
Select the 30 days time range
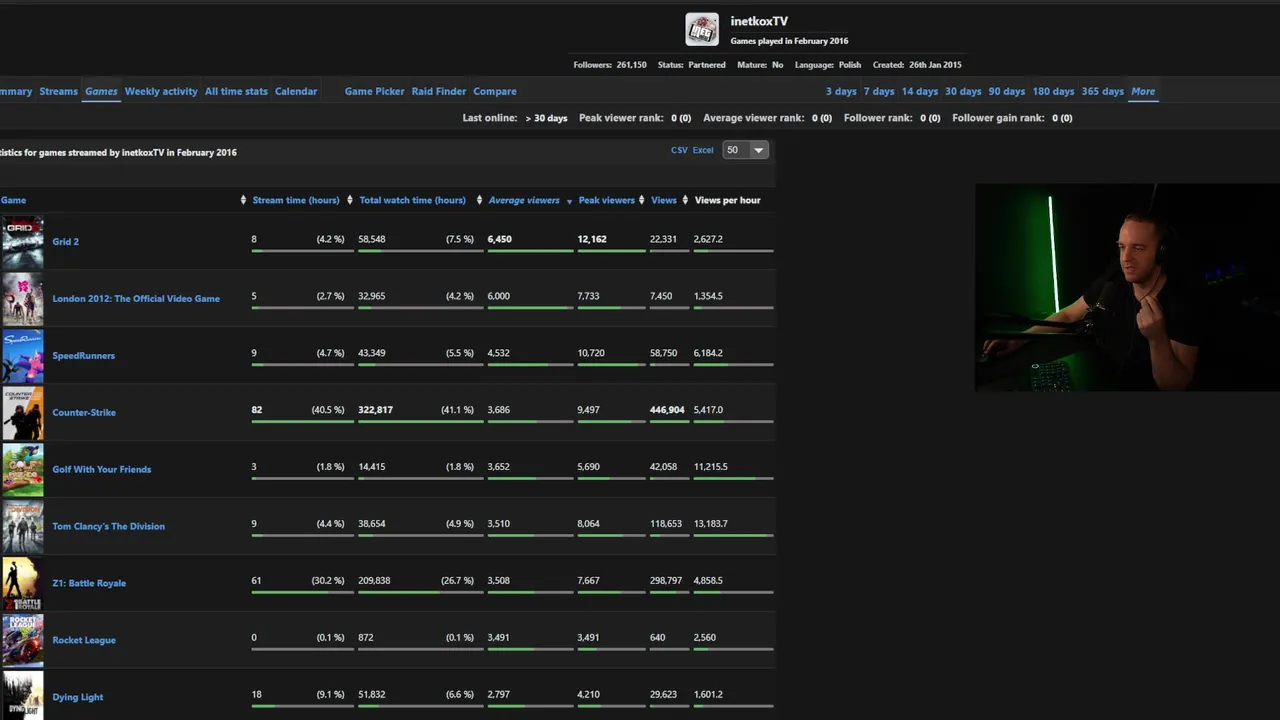tap(963, 91)
